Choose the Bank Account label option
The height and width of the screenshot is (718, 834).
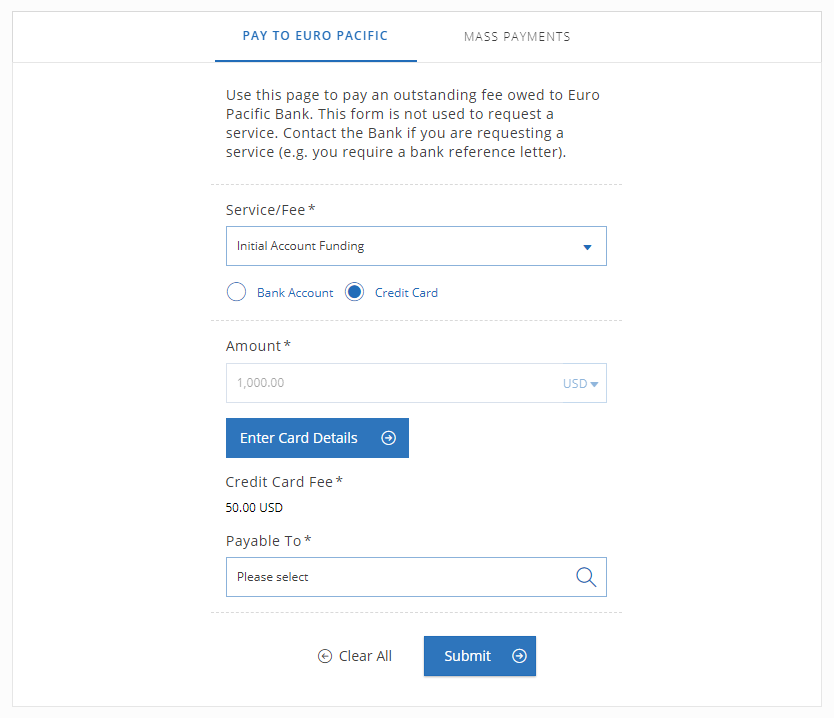coord(295,293)
